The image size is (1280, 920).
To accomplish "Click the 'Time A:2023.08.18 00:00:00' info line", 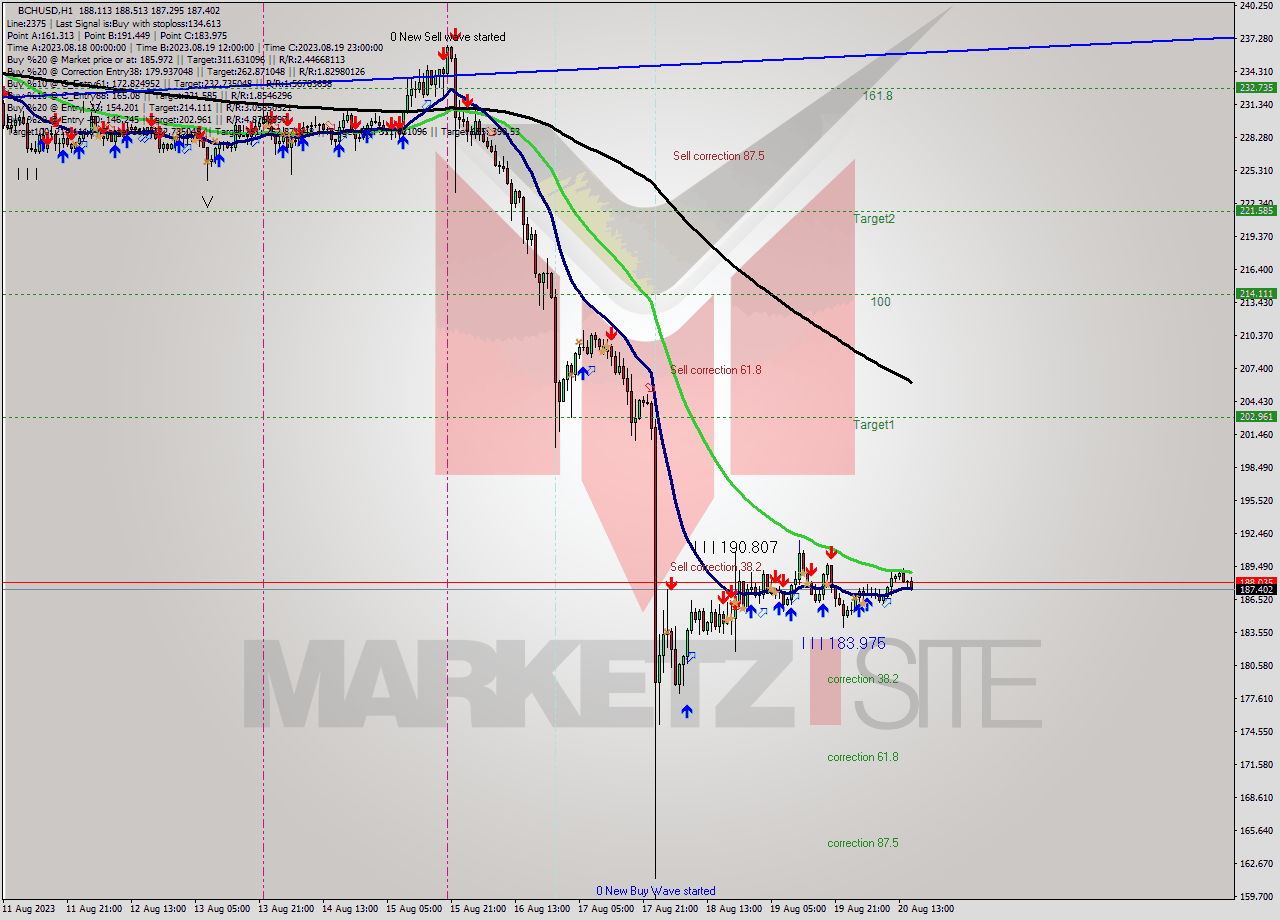I will 65,47.
